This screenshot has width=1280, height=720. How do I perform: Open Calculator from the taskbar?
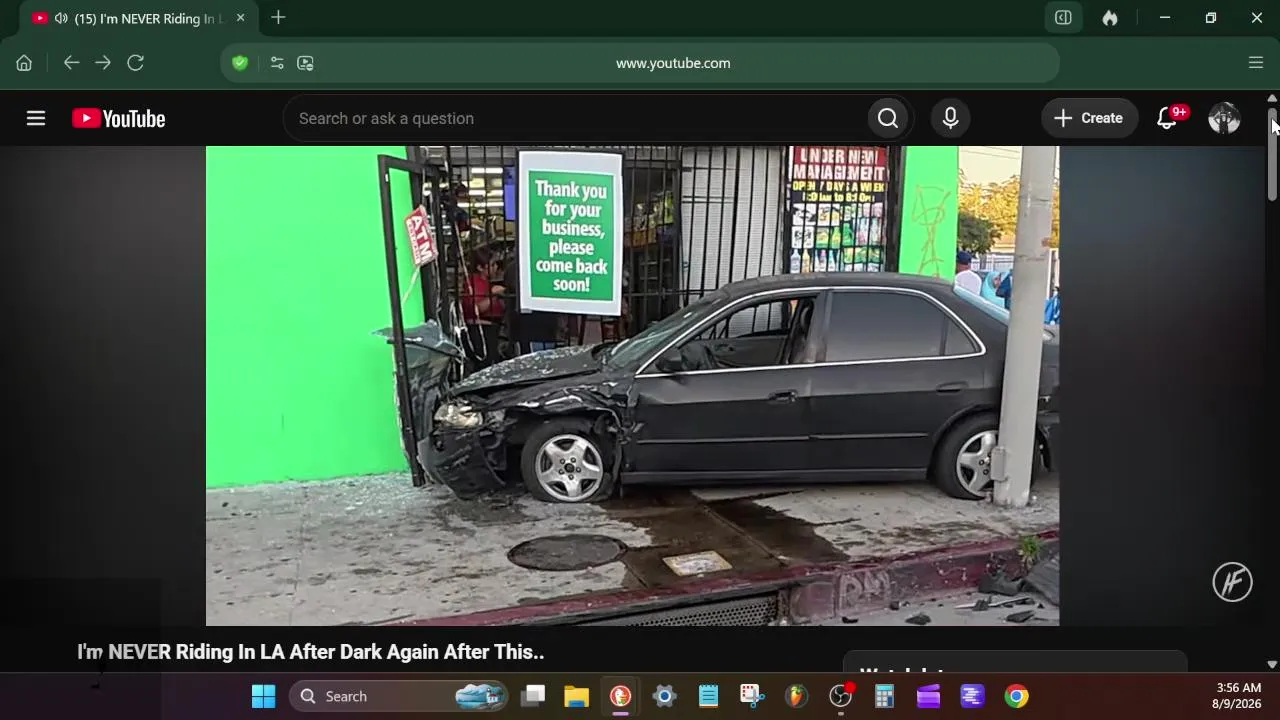(x=884, y=696)
